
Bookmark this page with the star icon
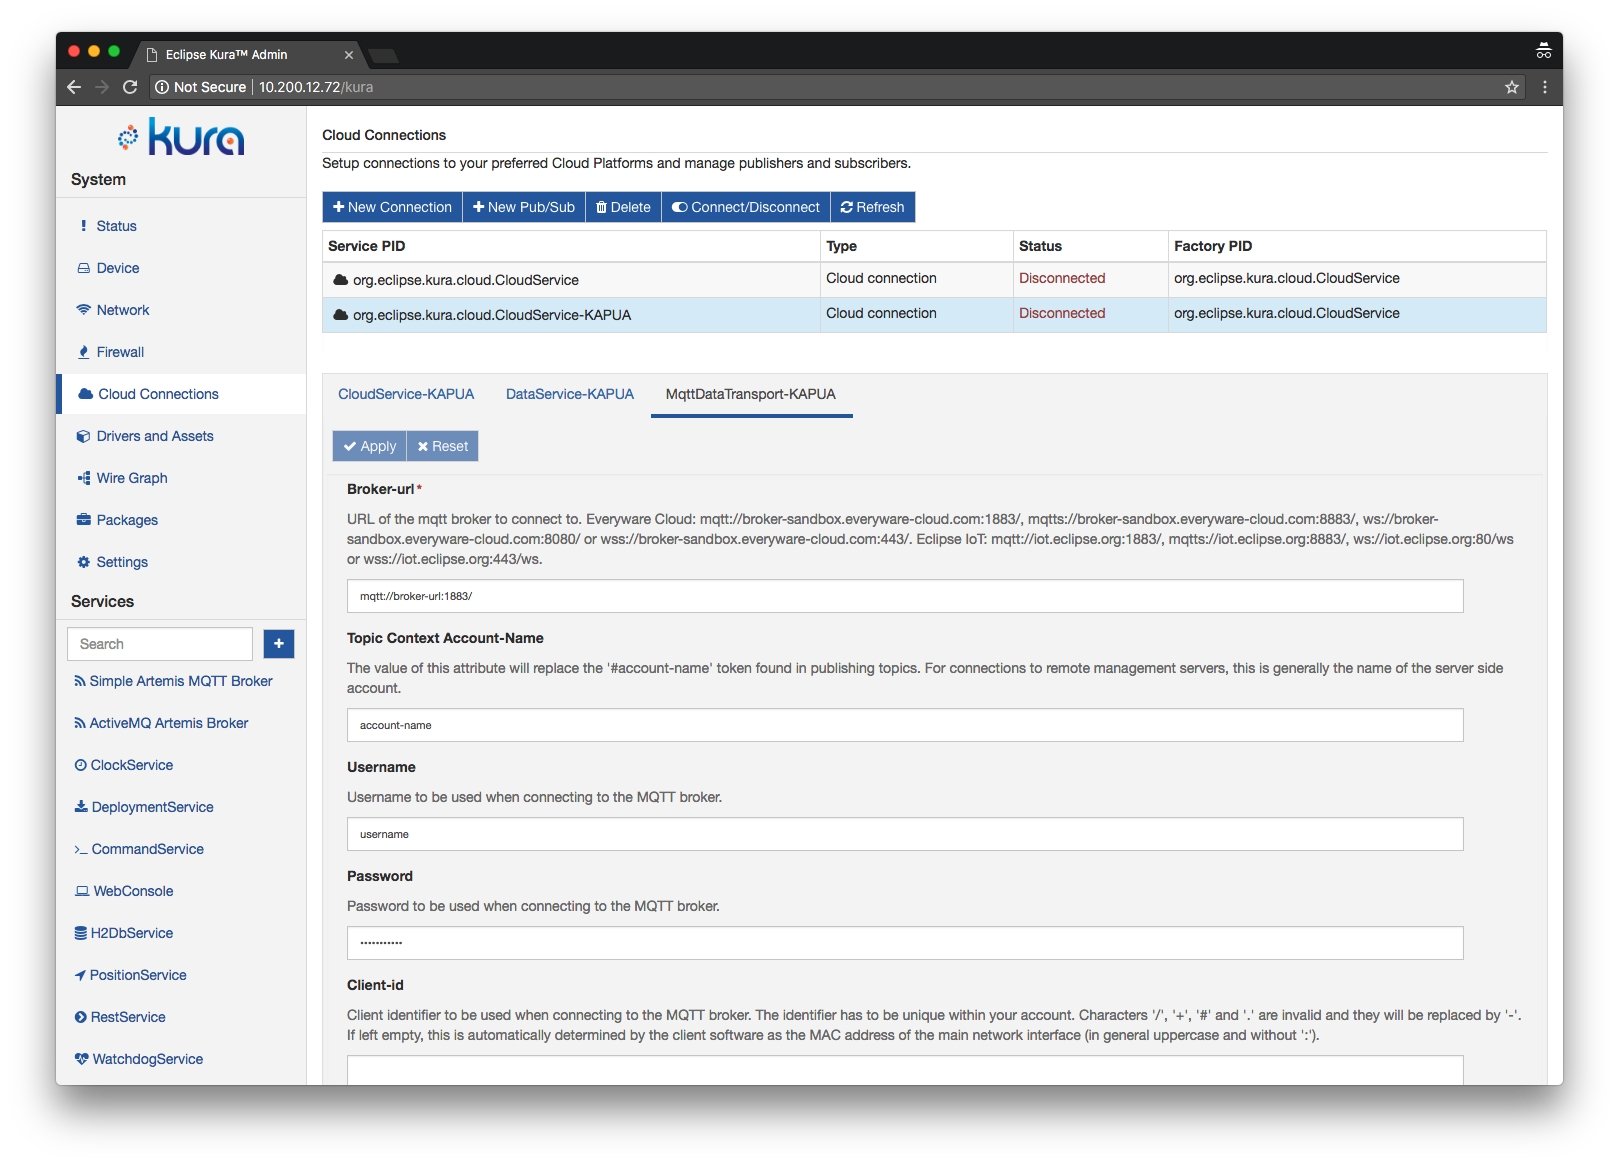(x=1512, y=87)
